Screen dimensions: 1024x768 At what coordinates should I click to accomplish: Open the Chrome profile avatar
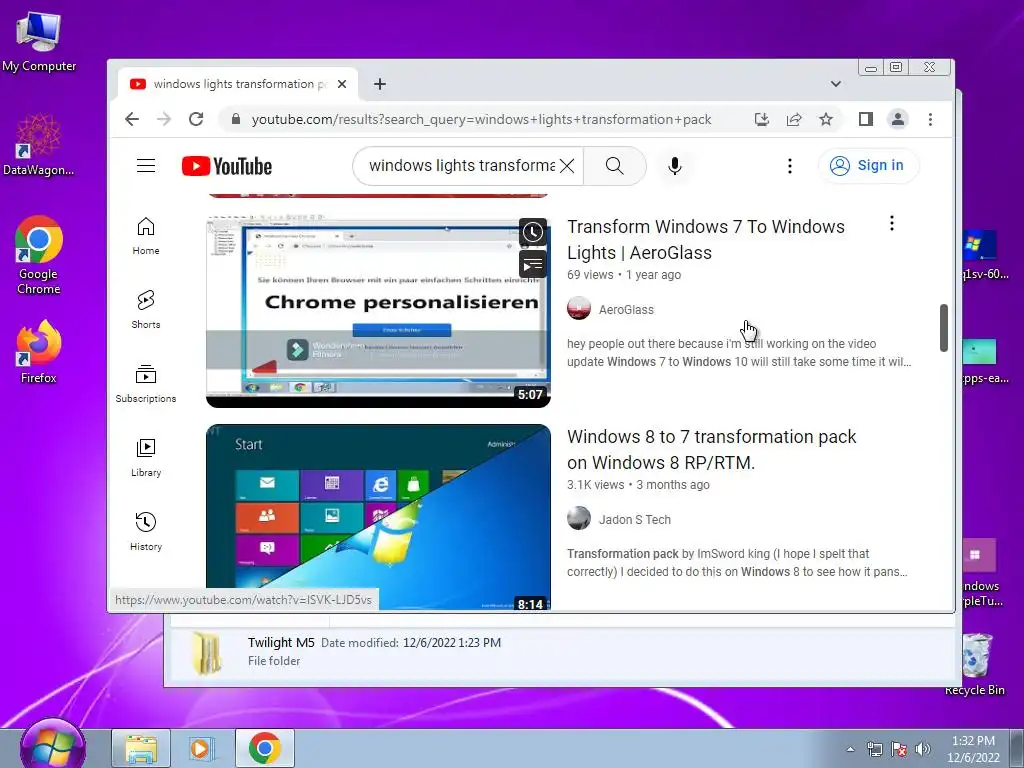[898, 119]
